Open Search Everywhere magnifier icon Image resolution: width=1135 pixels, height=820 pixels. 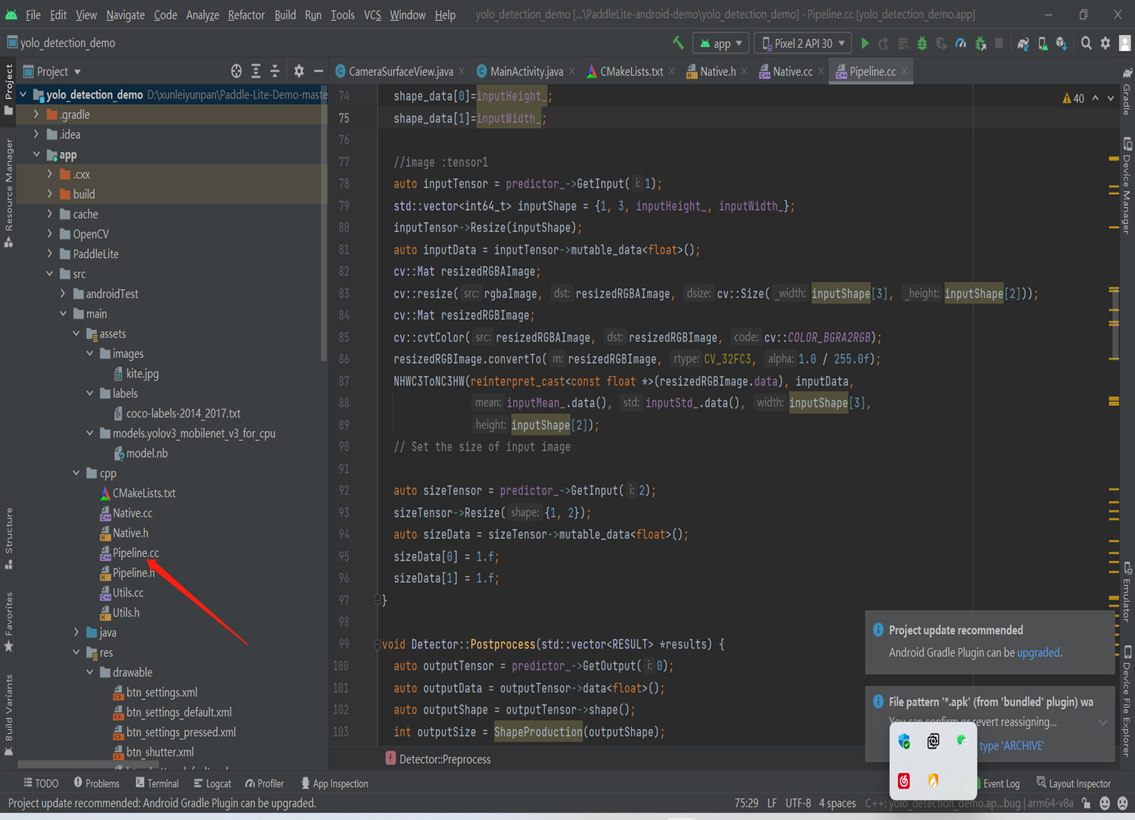tap(1086, 43)
